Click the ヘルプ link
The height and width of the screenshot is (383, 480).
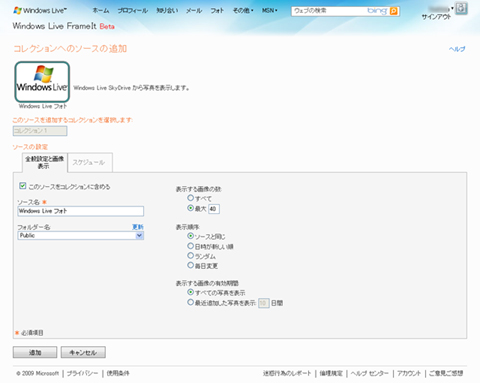[x=457, y=49]
